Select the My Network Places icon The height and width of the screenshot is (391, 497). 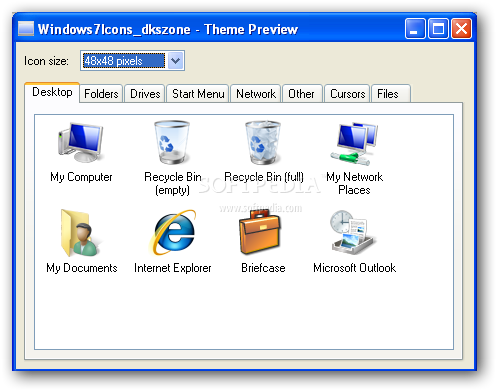click(x=354, y=144)
